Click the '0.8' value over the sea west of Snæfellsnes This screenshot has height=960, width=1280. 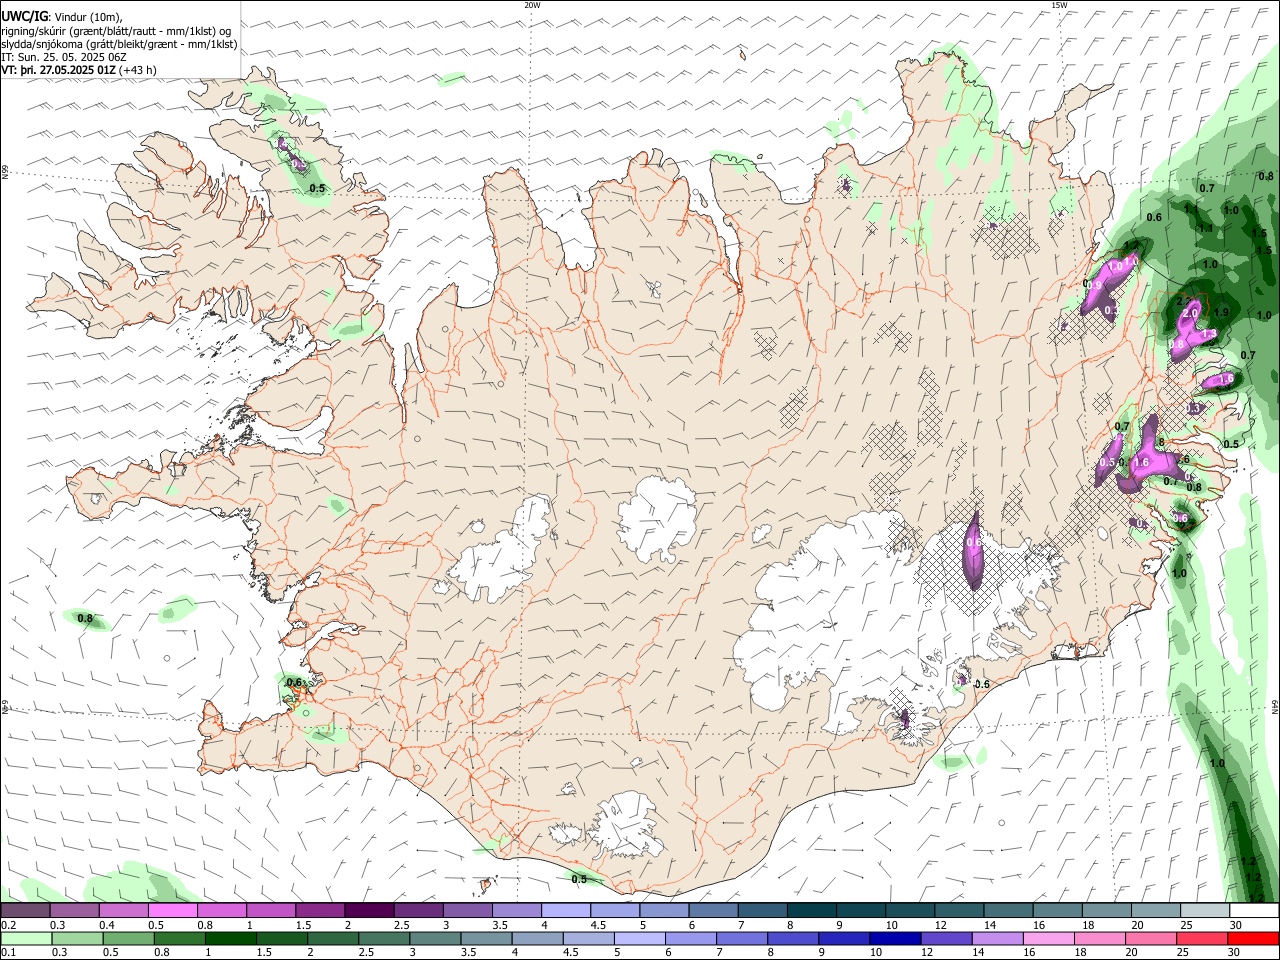coord(85,619)
